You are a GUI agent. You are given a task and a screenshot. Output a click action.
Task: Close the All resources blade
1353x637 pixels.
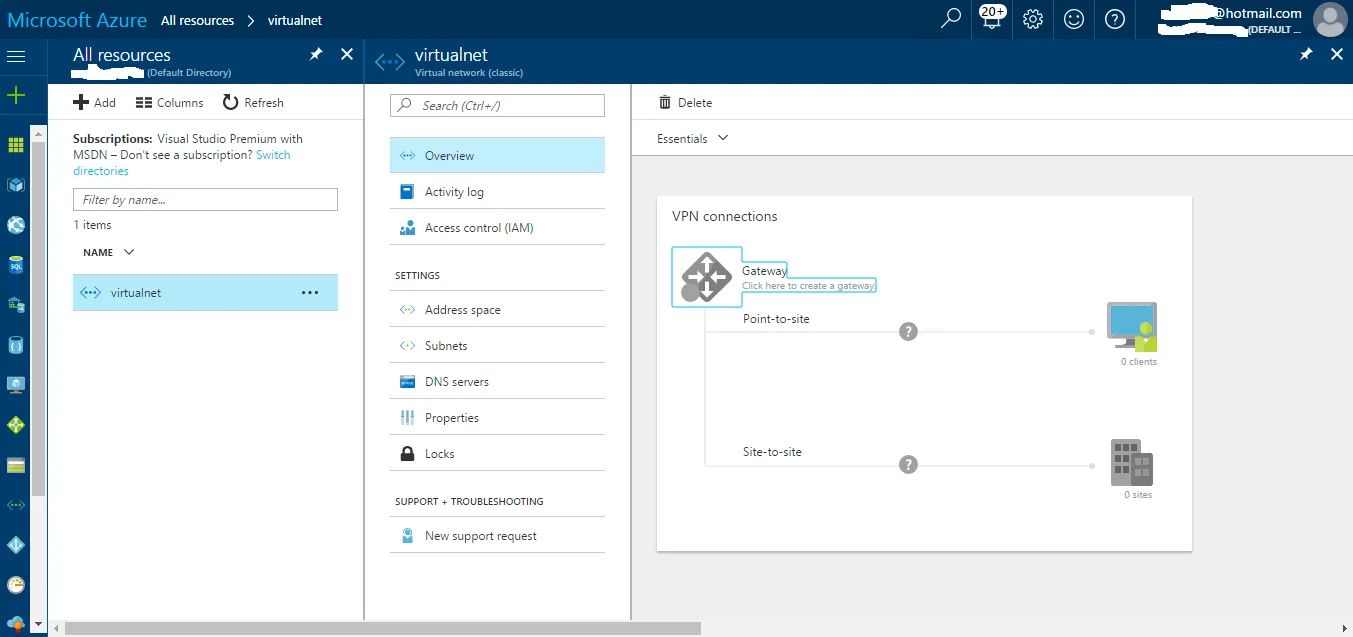[347, 54]
